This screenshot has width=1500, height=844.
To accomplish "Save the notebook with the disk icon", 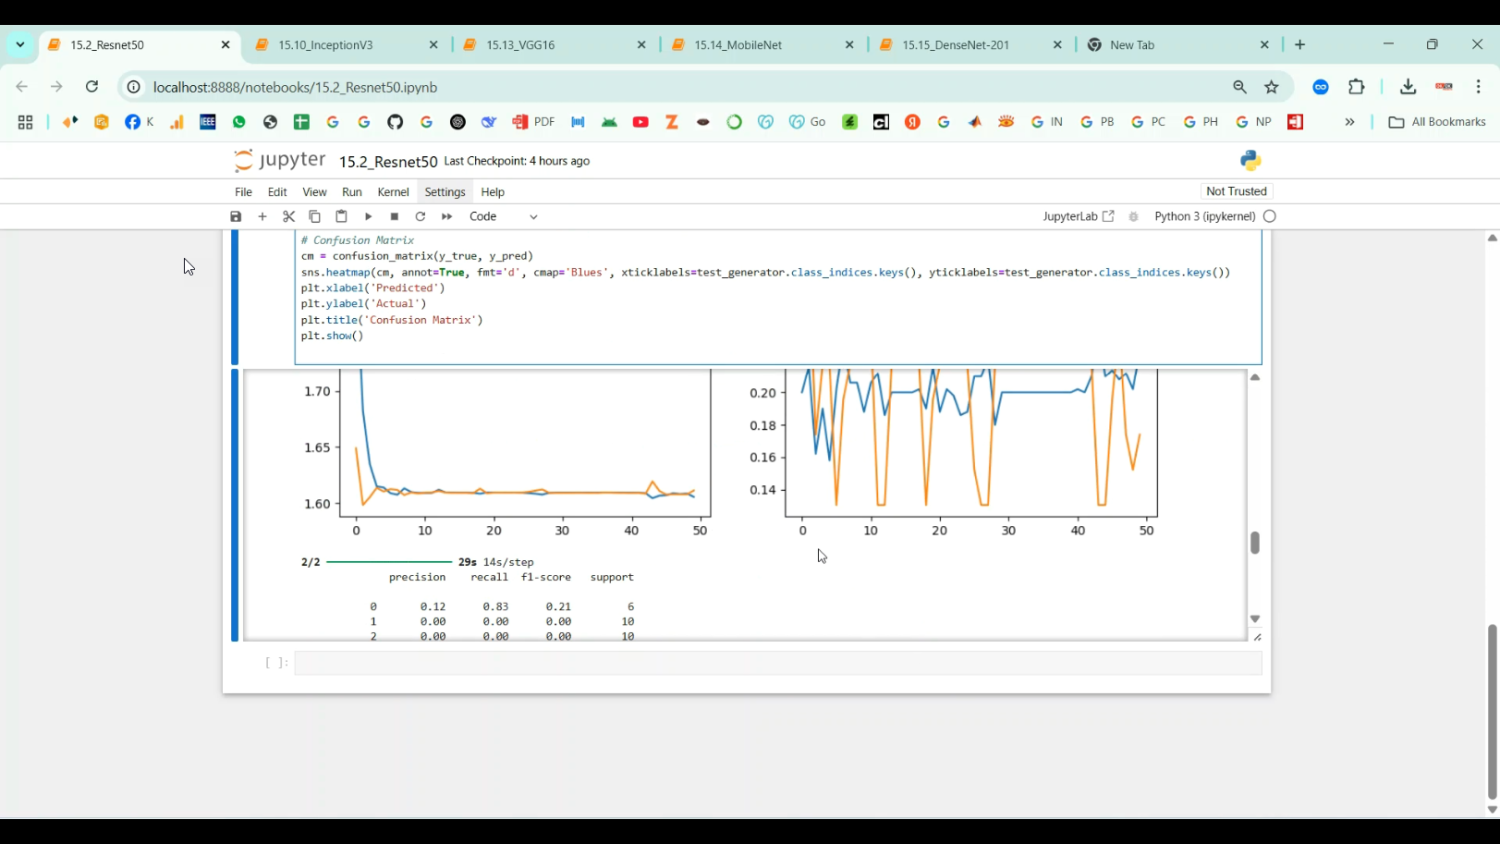I will coord(236,217).
